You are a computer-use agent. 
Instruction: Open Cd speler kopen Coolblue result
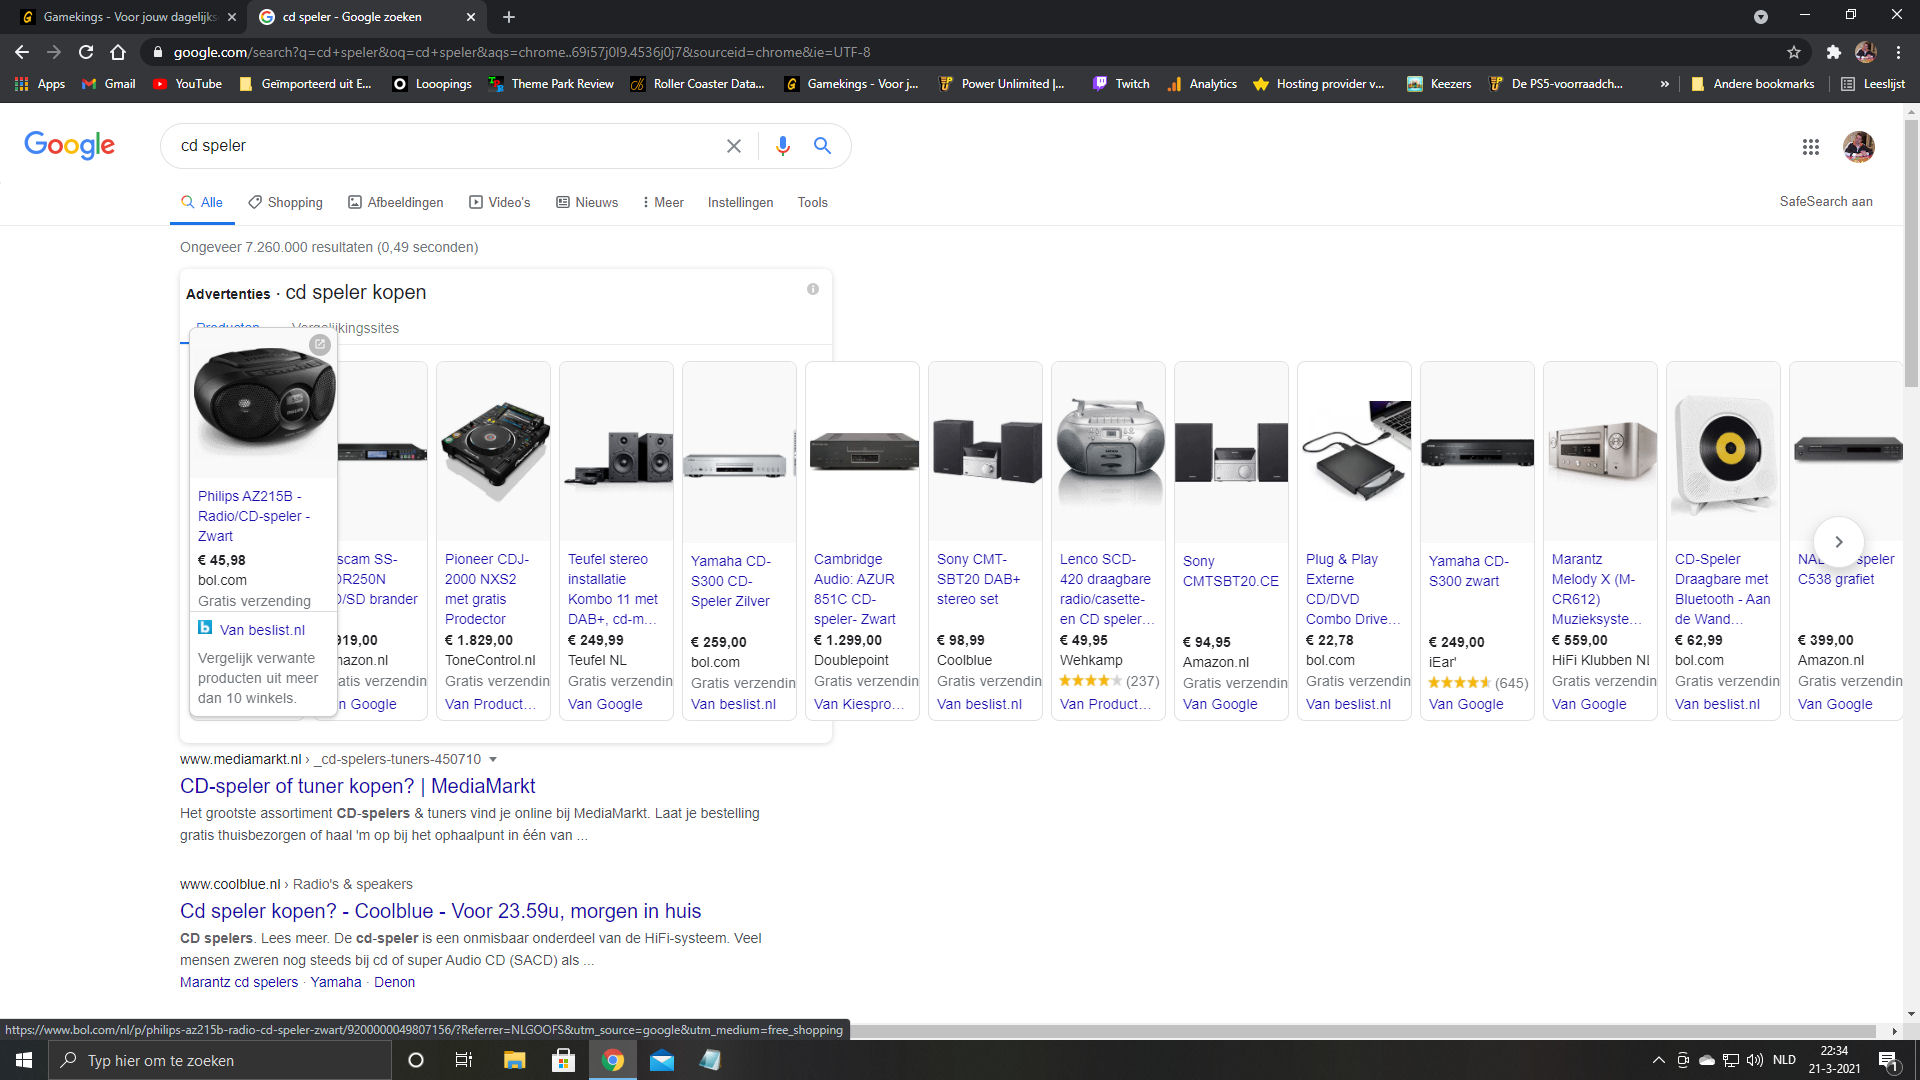tap(440, 911)
